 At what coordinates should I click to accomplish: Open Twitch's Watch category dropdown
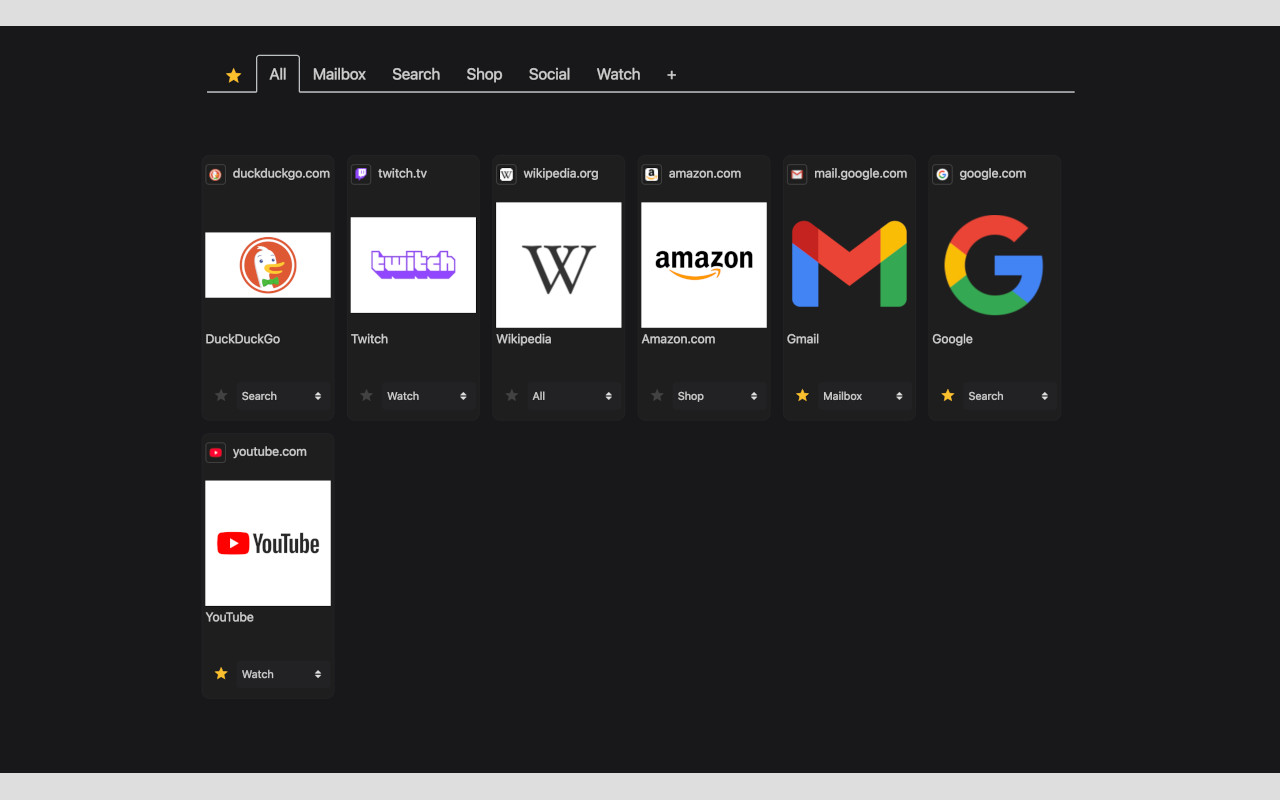(x=427, y=396)
